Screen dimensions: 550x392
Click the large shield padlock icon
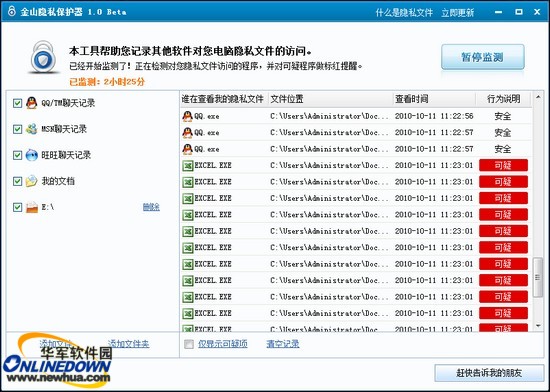coord(43,58)
